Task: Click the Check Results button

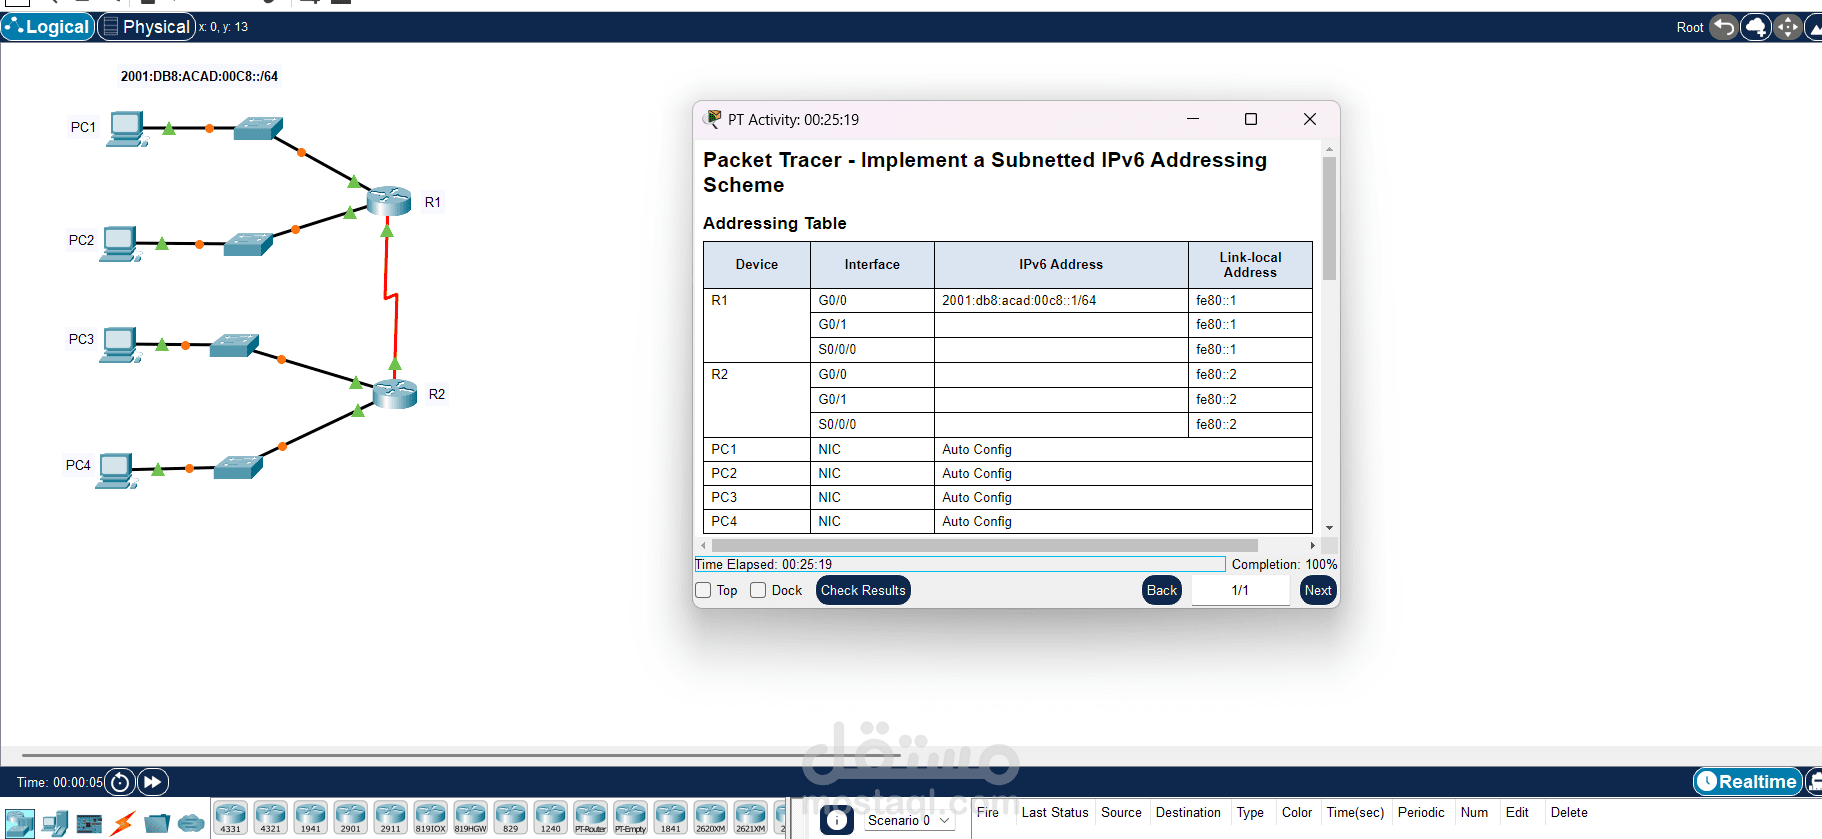Action: click(x=863, y=590)
